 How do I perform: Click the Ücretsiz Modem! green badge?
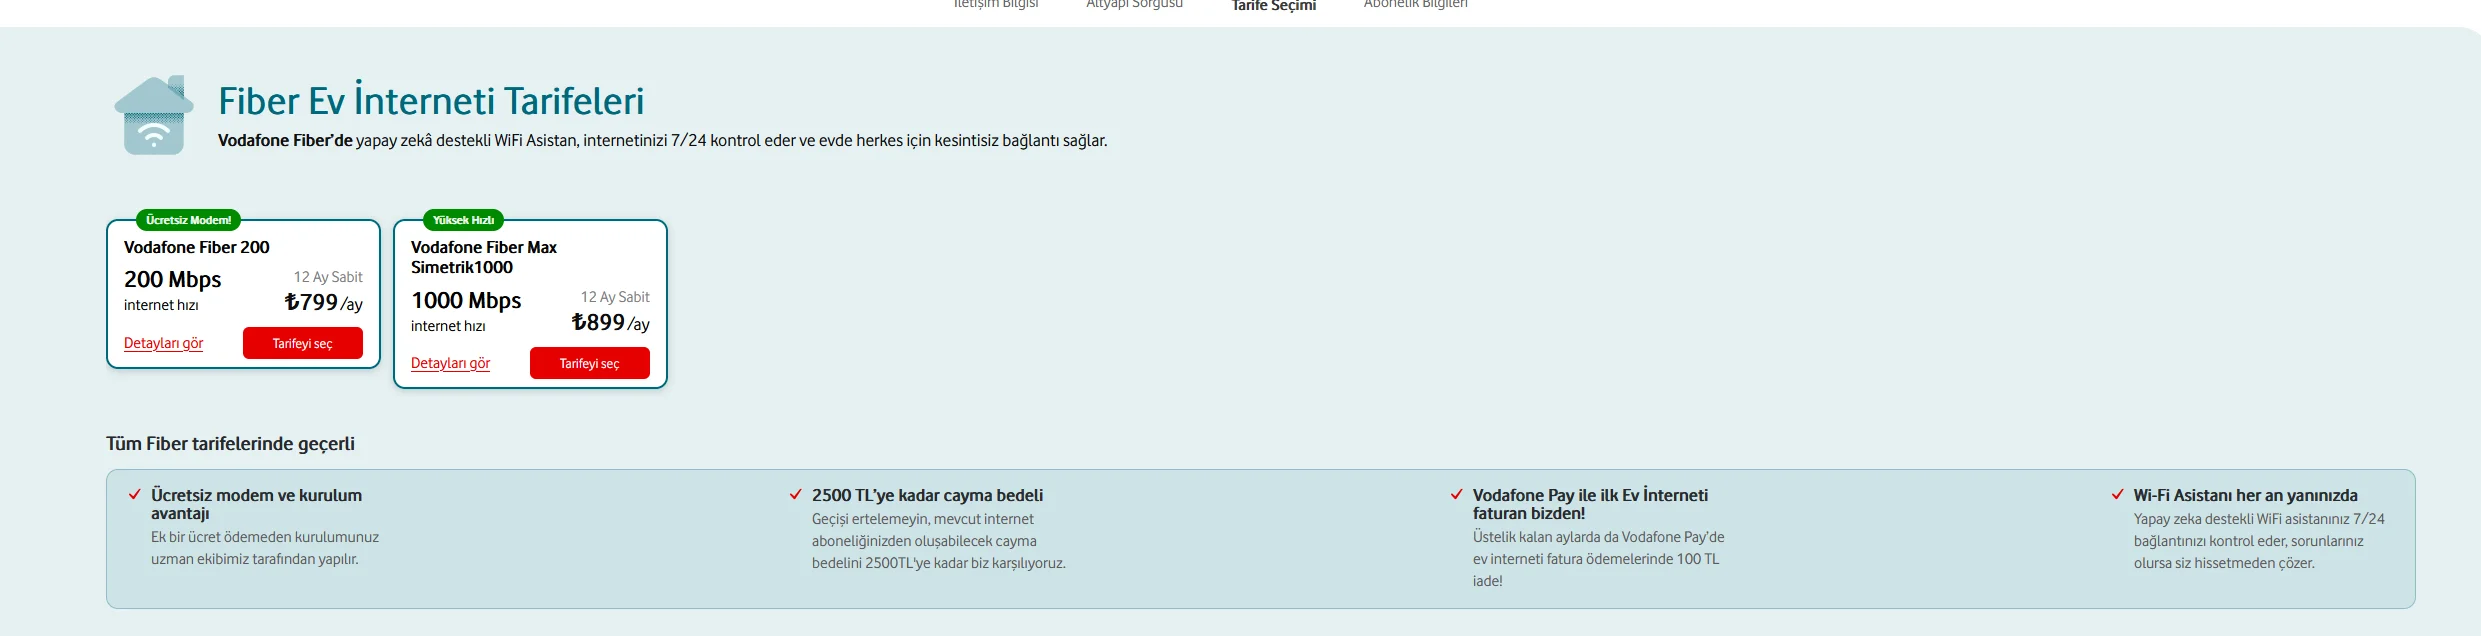click(x=188, y=220)
